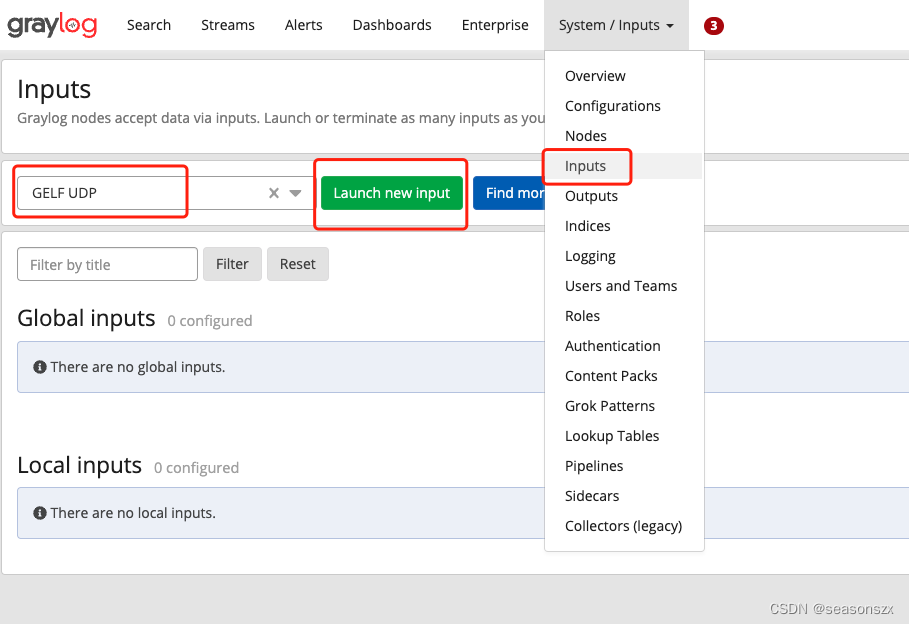Click the There are no local inputs message
Viewport: 909px width, 624px height.
[x=133, y=513]
